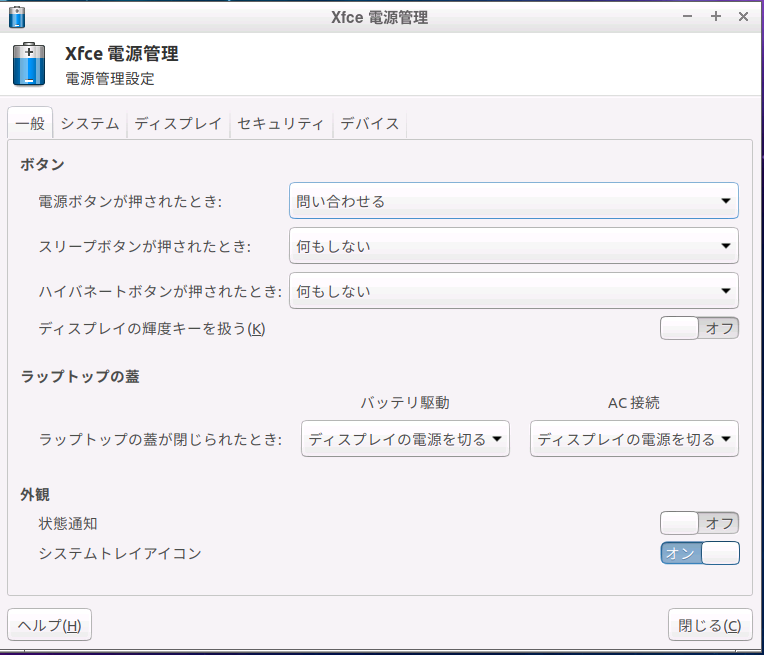Turn off the システムトレイアイコン switch
Image resolution: width=764 pixels, height=655 pixels.
pos(700,553)
